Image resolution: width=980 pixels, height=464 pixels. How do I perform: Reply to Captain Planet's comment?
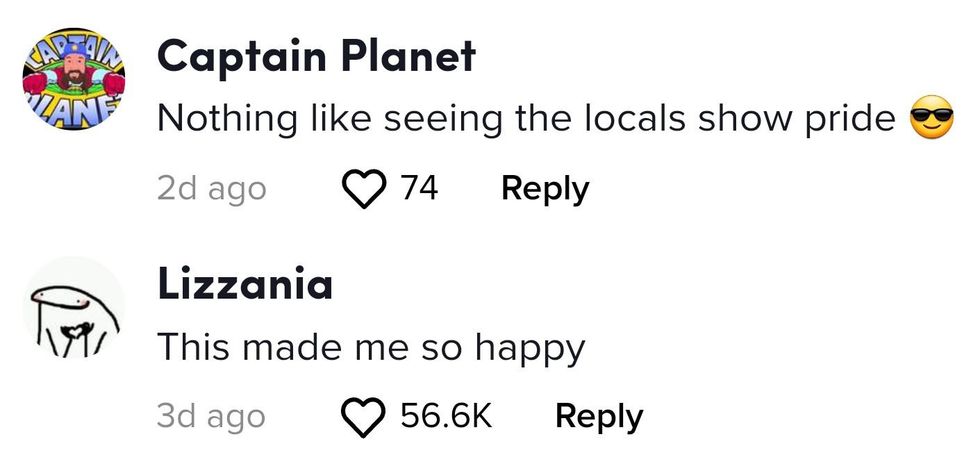[545, 188]
